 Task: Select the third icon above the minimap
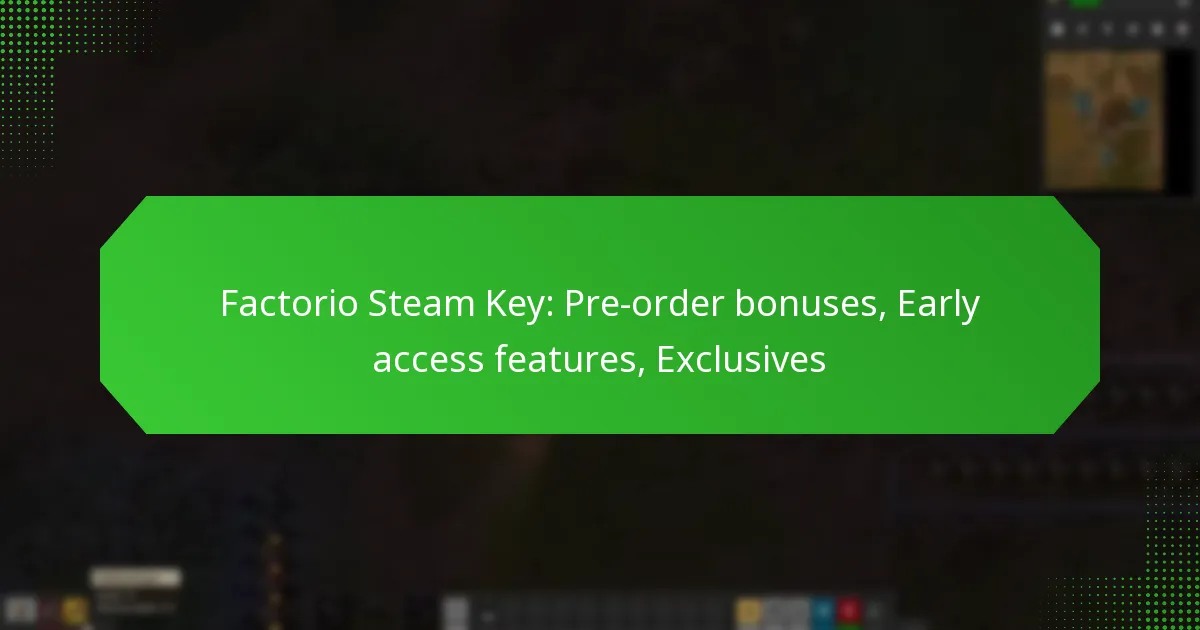pos(1107,29)
